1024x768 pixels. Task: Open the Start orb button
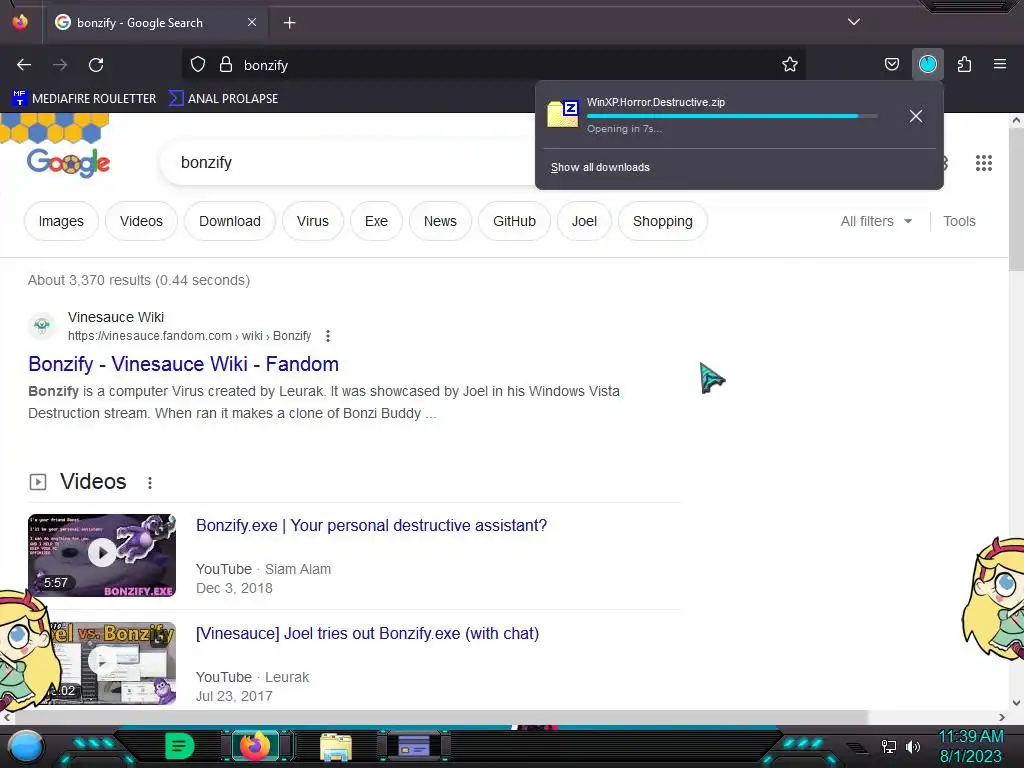25,746
